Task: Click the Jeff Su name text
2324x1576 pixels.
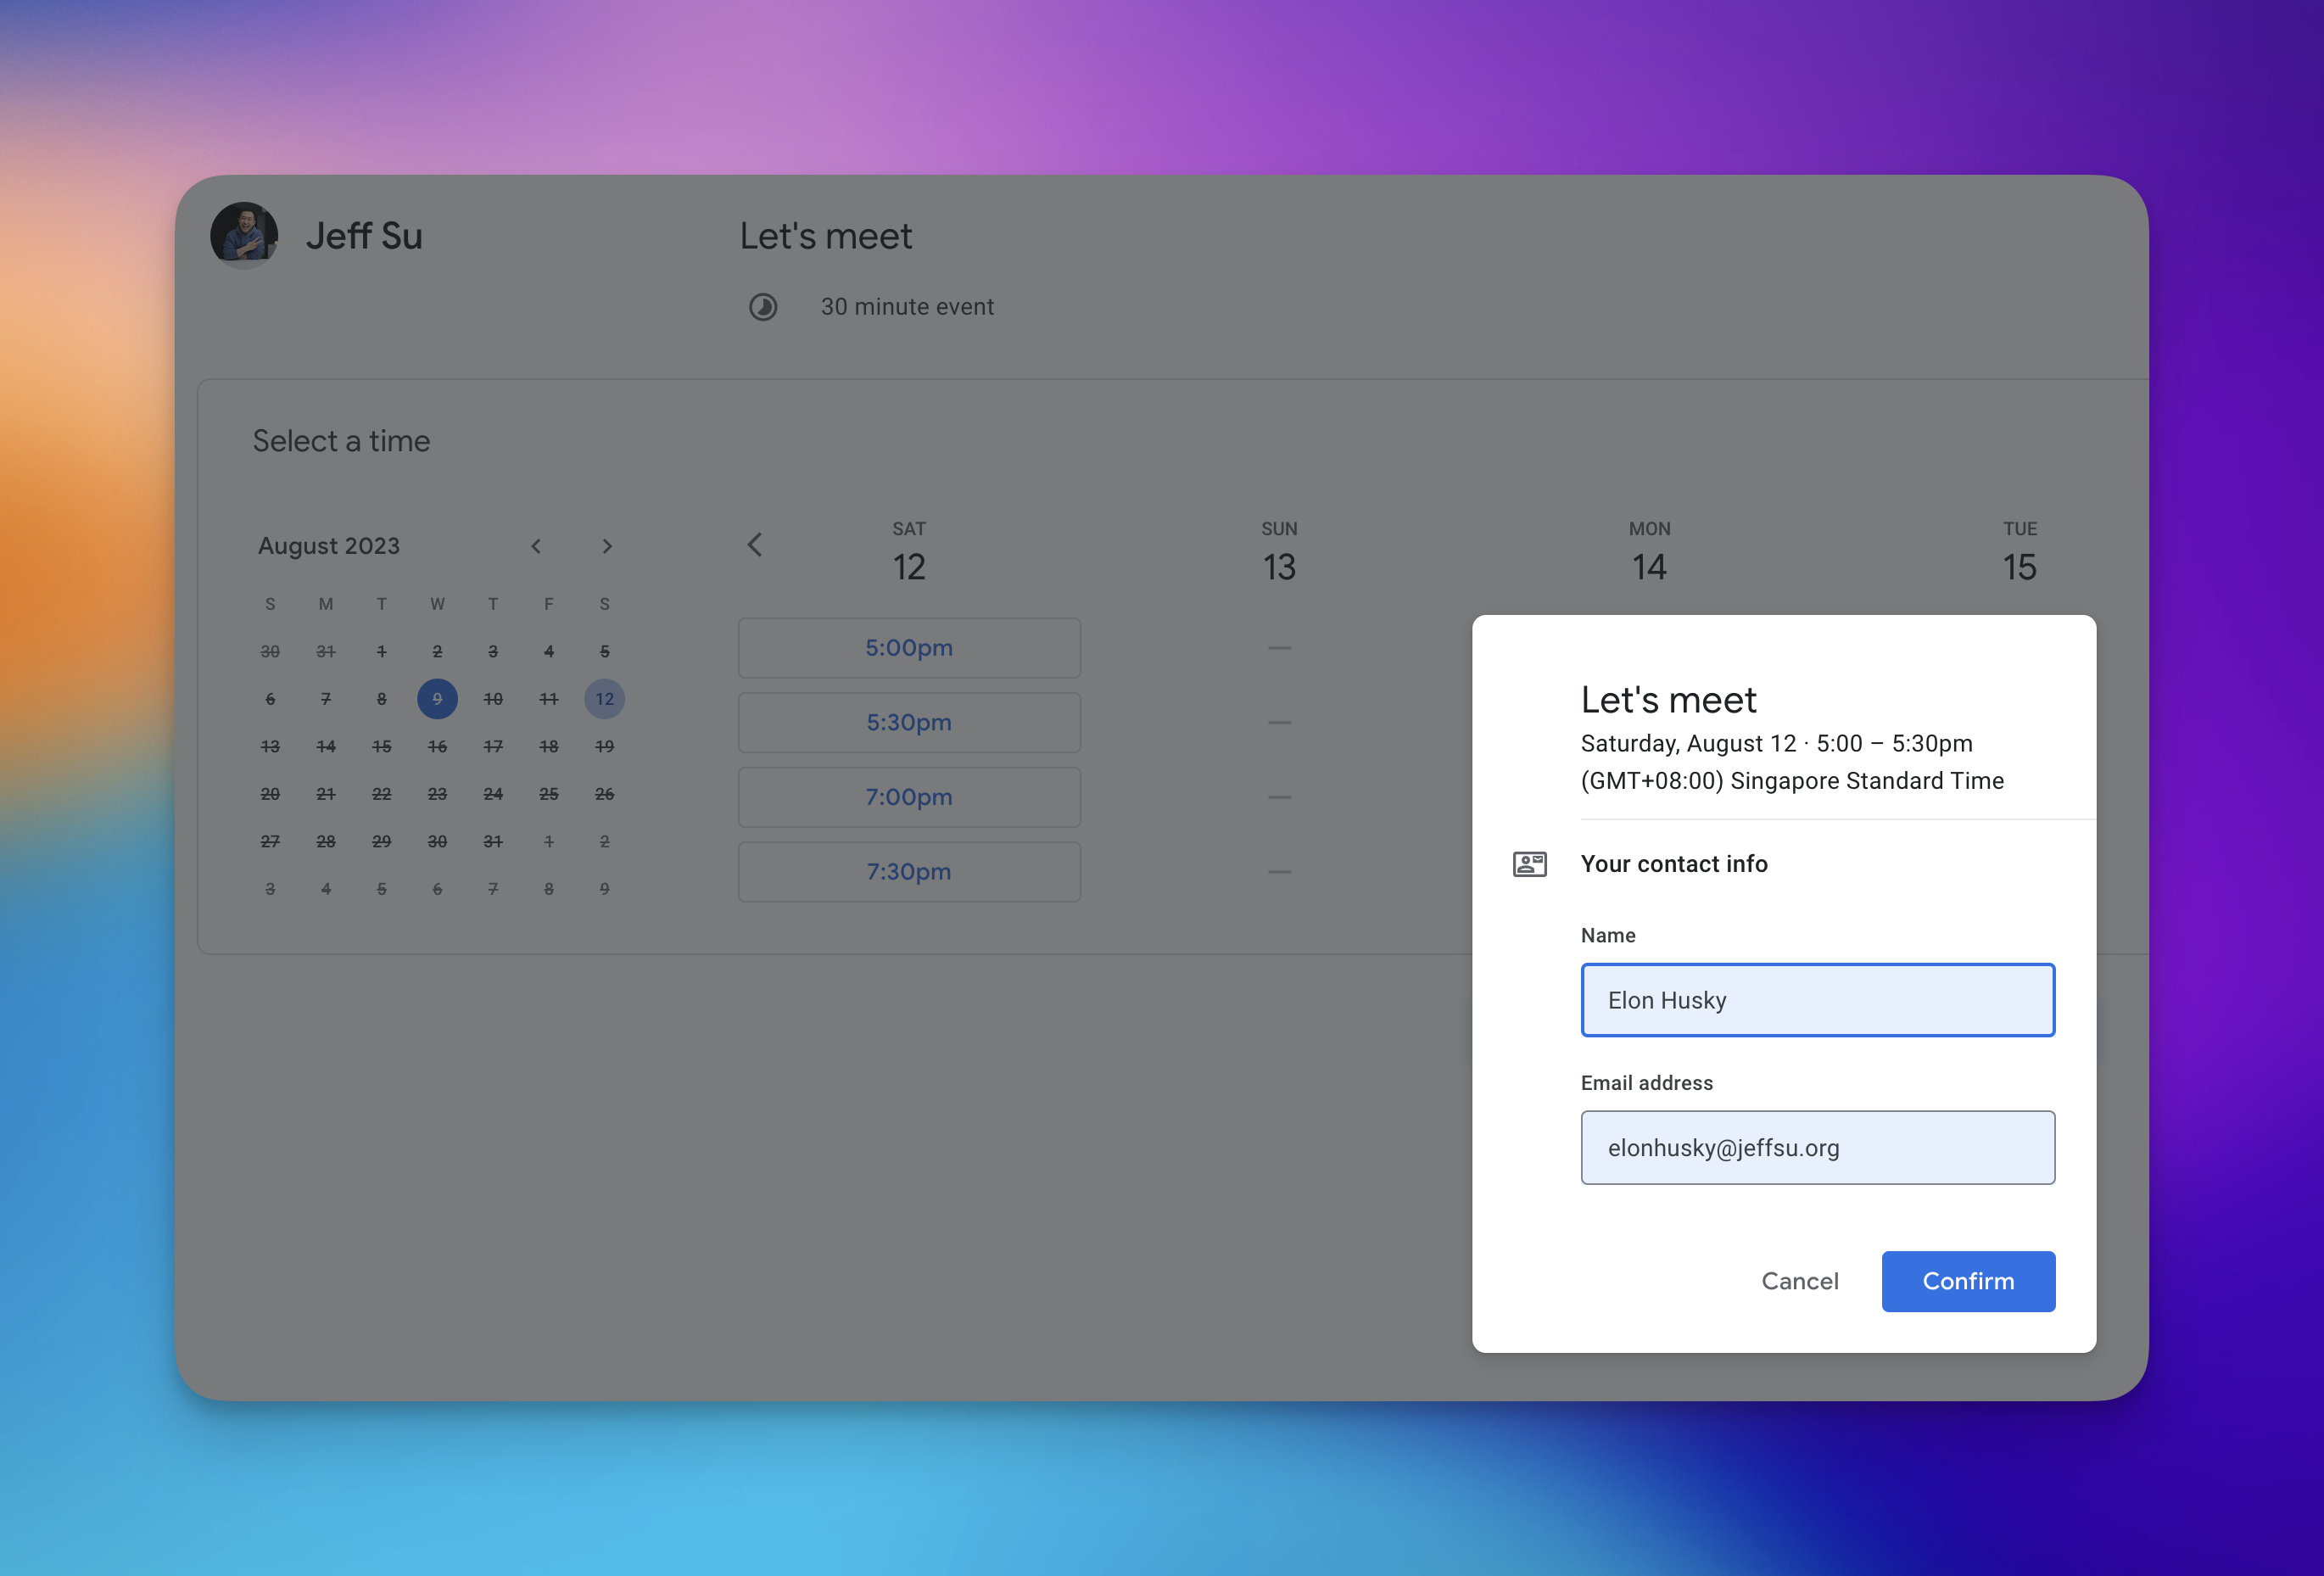Action: tap(364, 236)
